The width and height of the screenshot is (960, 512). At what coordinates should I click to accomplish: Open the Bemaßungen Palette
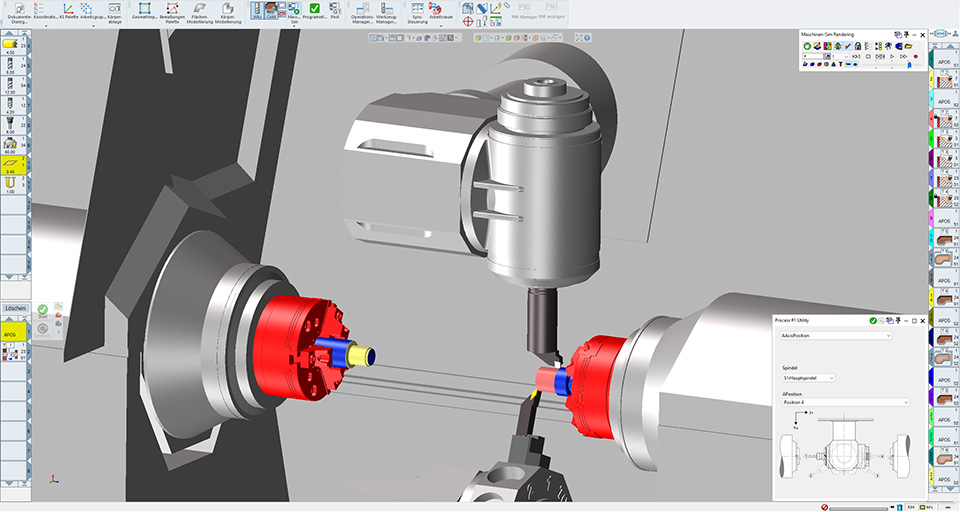tap(172, 12)
